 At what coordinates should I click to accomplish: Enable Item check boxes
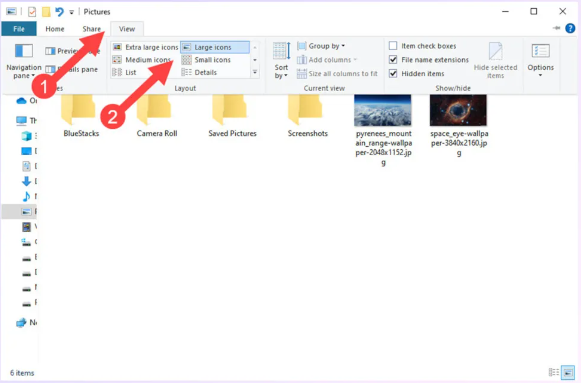393,46
